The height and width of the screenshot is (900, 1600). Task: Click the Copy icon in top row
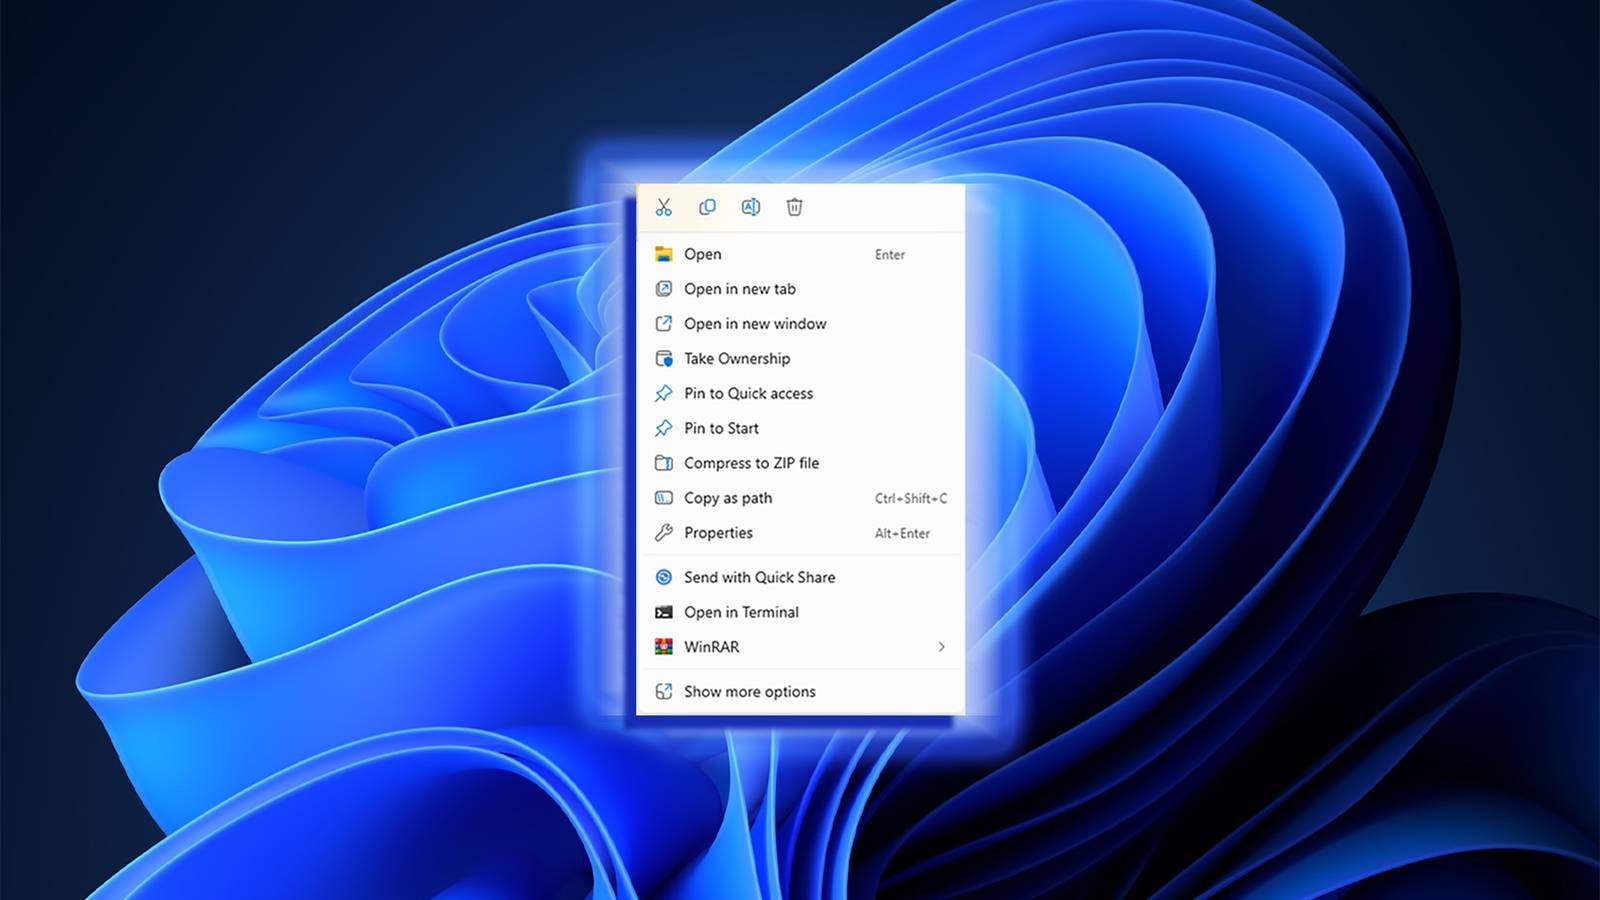(707, 207)
